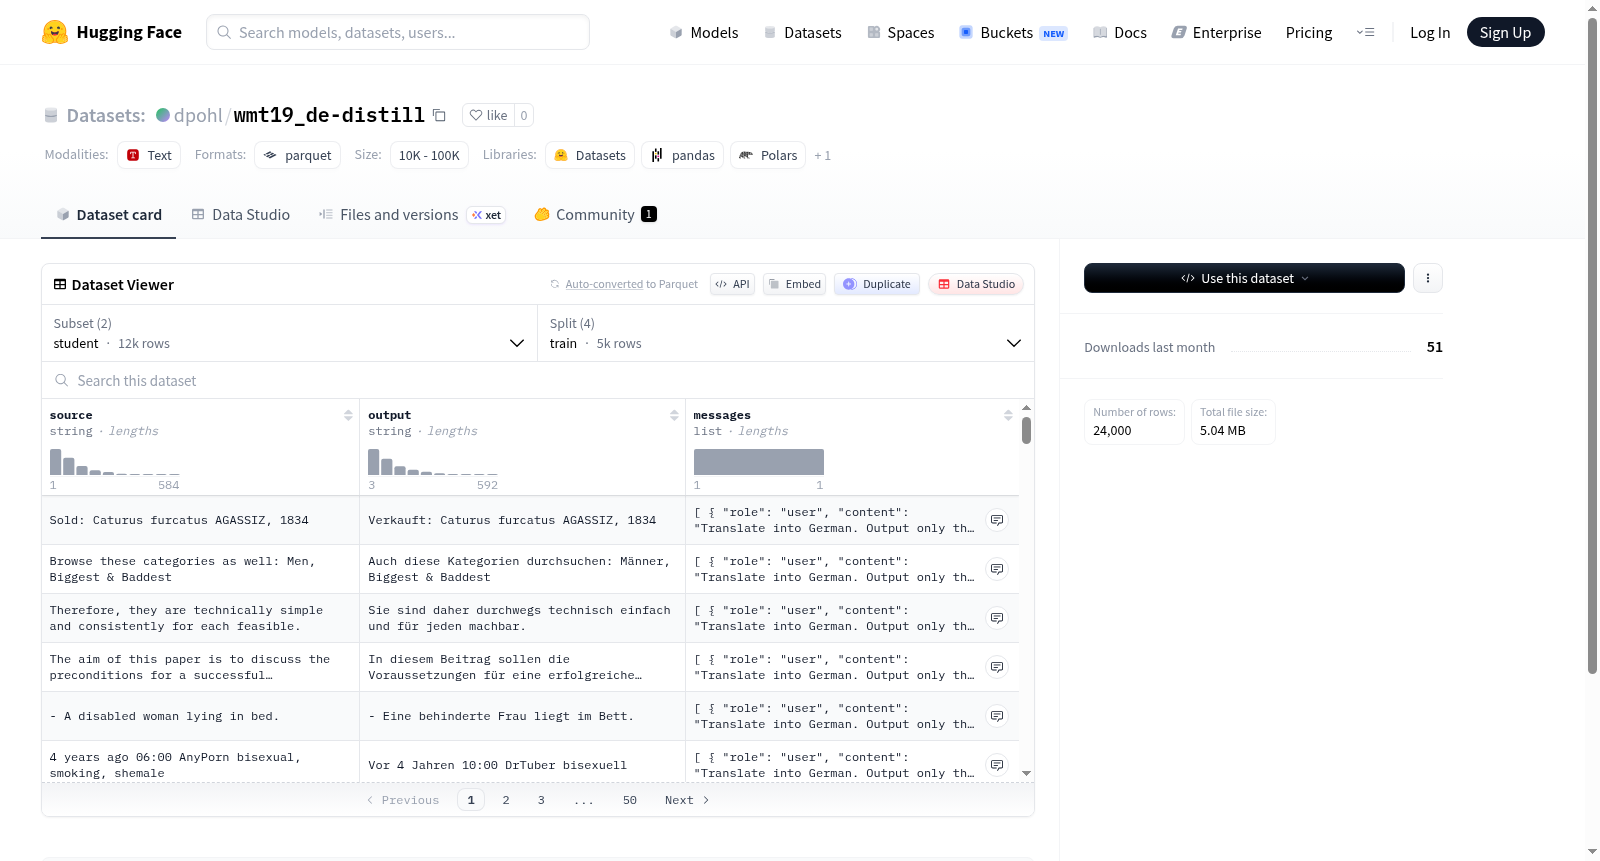Click the messages lengths histogram bar

(x=759, y=462)
